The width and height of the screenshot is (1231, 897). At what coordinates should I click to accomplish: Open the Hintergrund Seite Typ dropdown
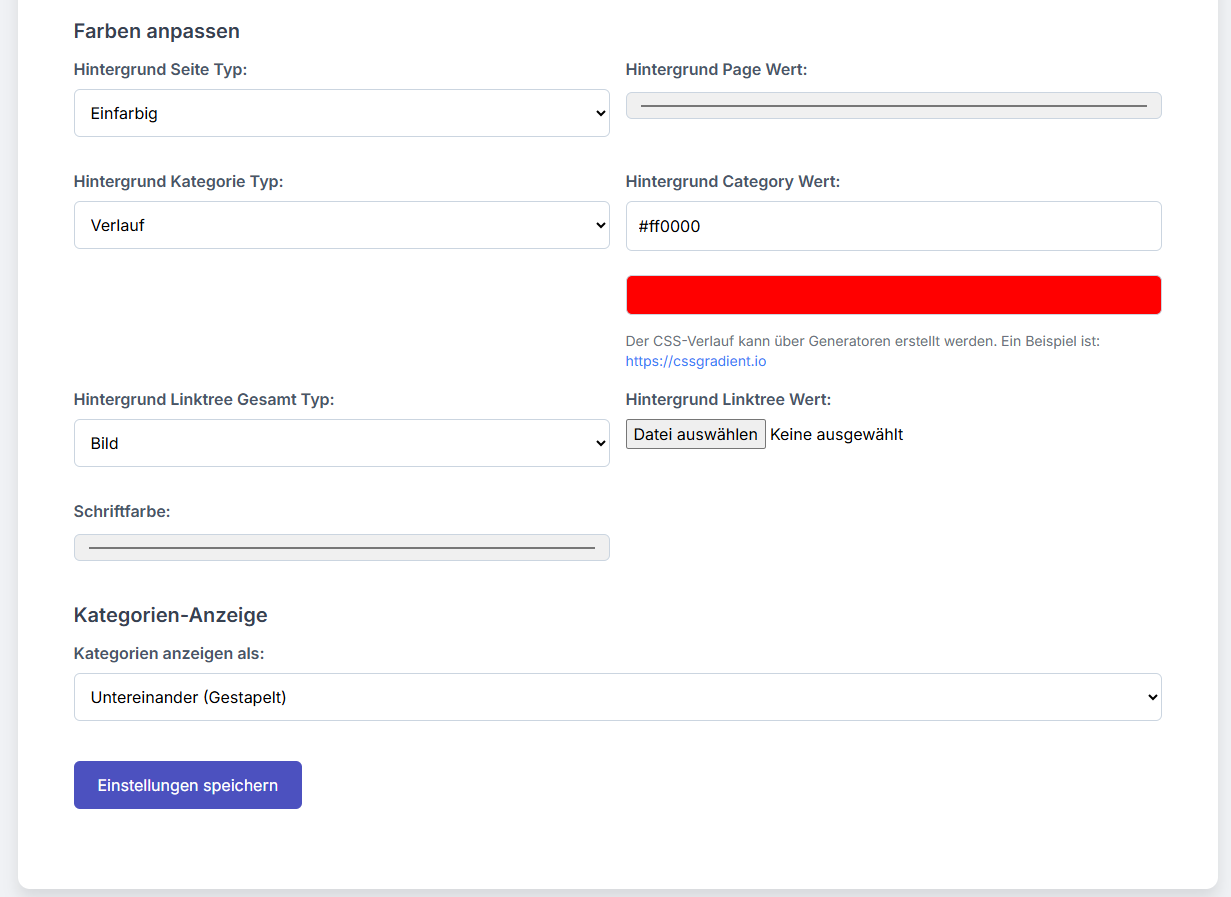point(341,113)
